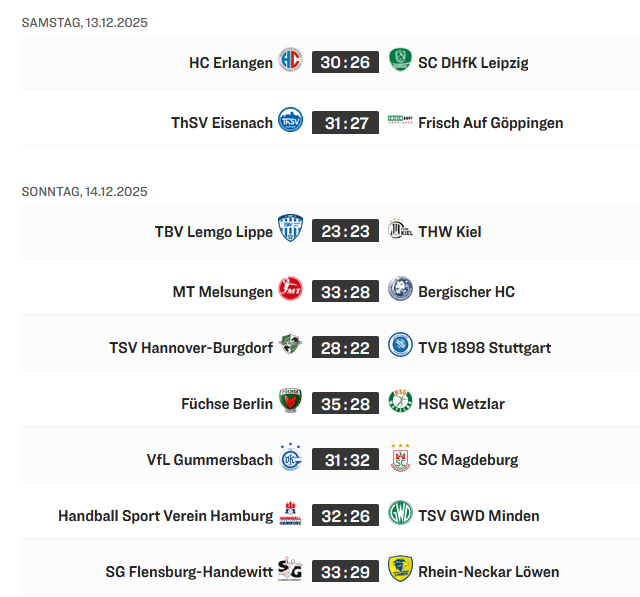Click the ThSV Eisenach logo

[290, 122]
